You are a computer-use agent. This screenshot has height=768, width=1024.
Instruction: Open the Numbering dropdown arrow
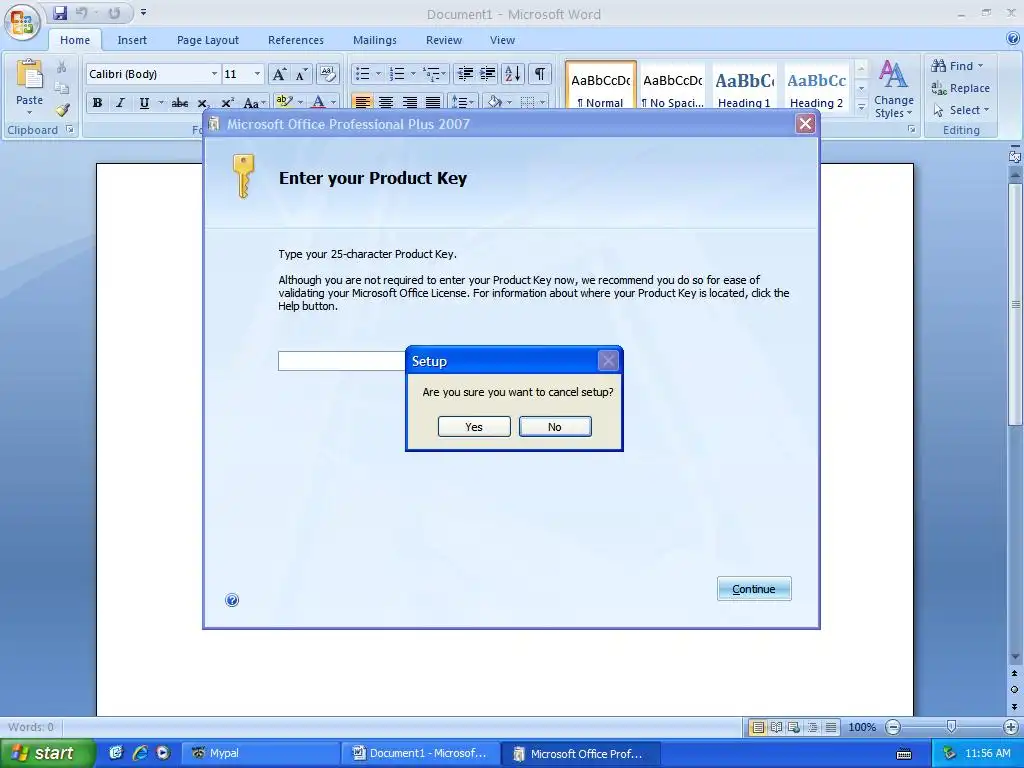413,74
